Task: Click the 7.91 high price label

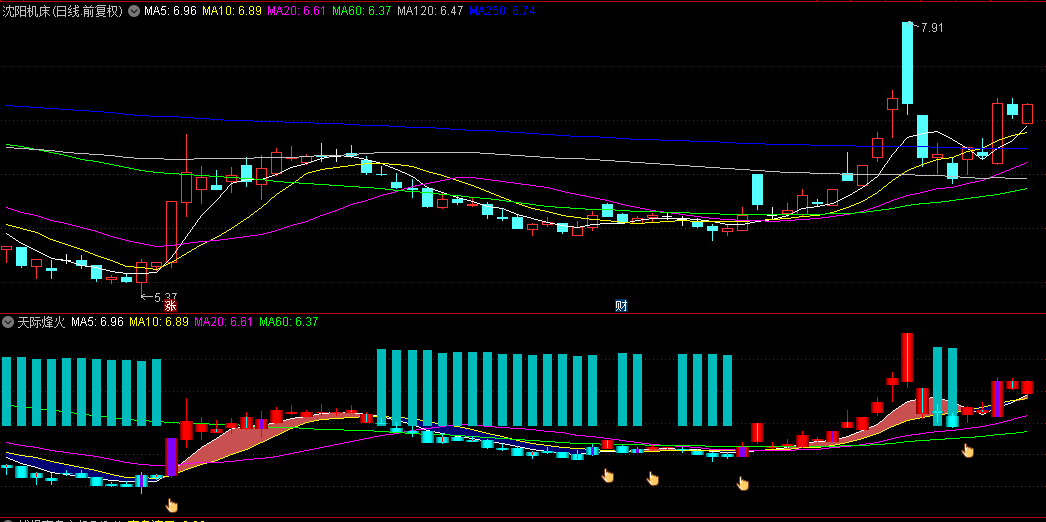Action: pyautogui.click(x=933, y=27)
